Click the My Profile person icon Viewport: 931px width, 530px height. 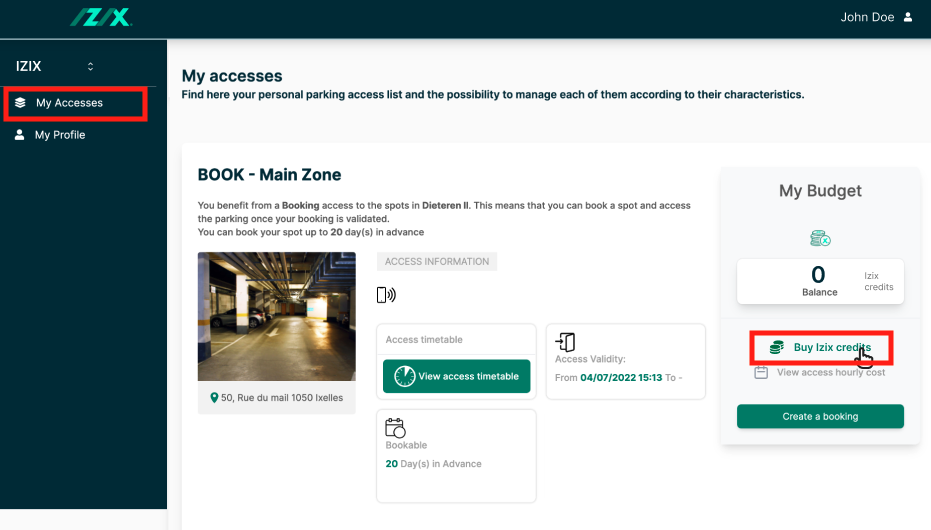tap(19, 135)
